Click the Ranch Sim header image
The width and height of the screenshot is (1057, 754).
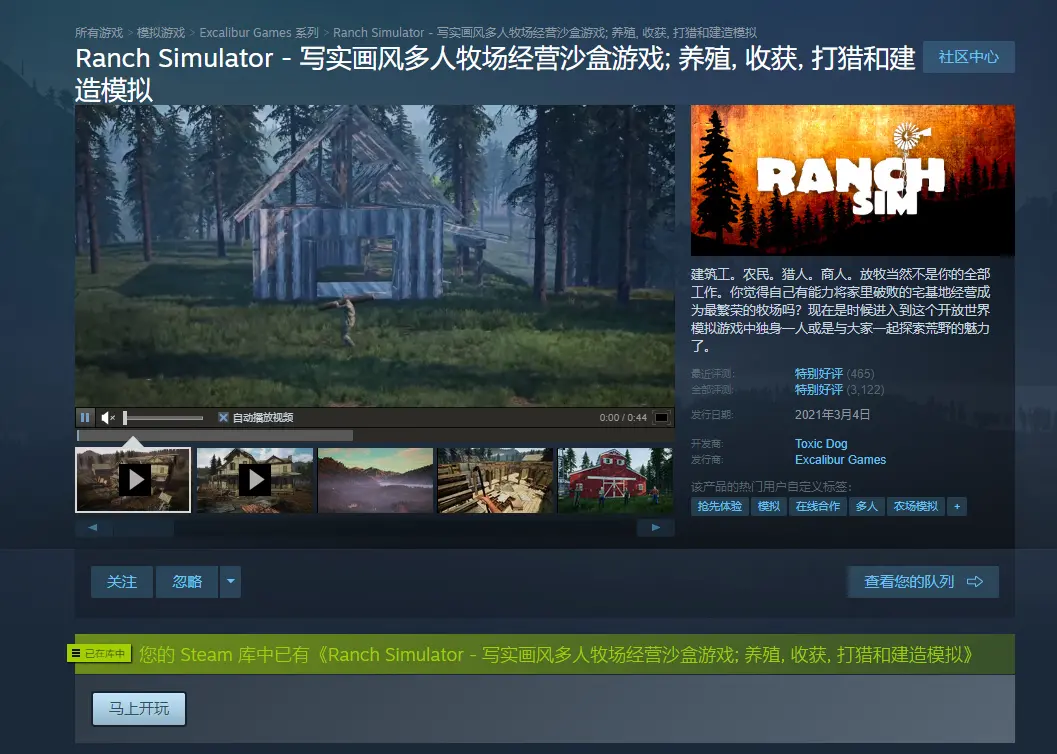853,180
